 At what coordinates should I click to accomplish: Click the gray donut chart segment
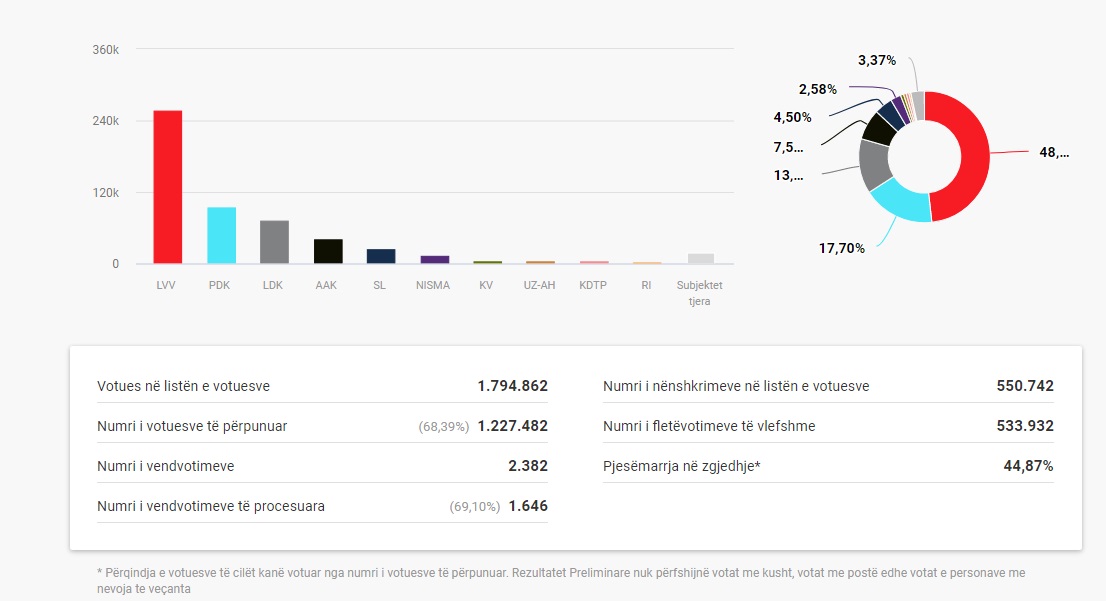pos(873,165)
